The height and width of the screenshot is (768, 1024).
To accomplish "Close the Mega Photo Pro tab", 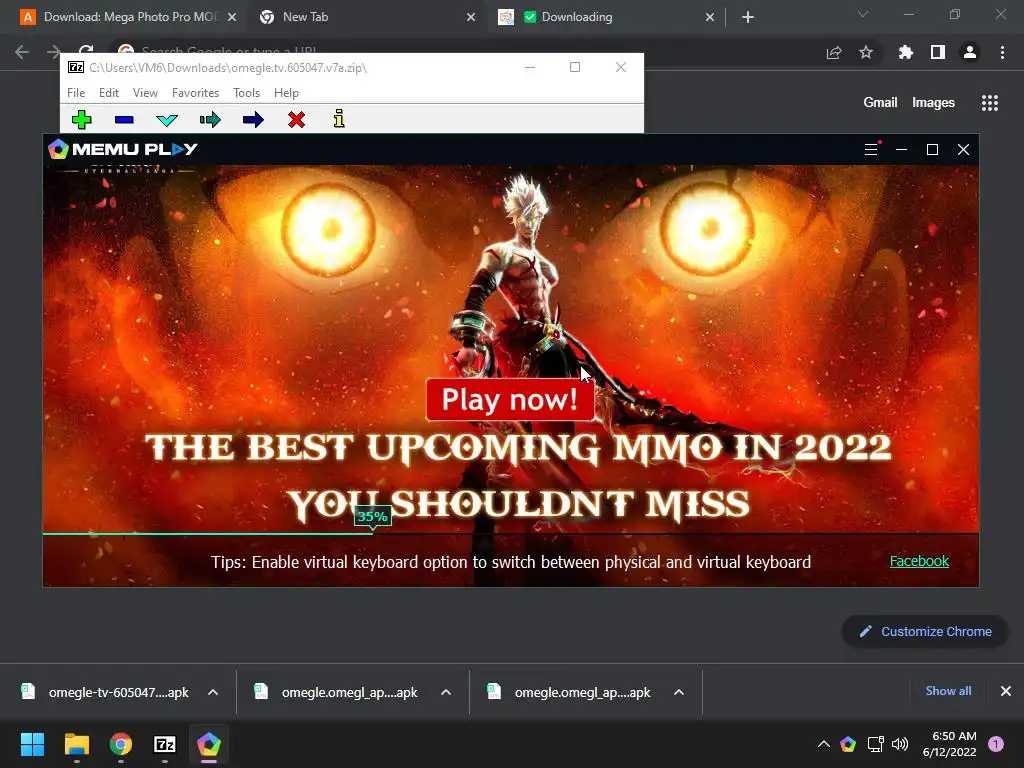I will click(232, 17).
